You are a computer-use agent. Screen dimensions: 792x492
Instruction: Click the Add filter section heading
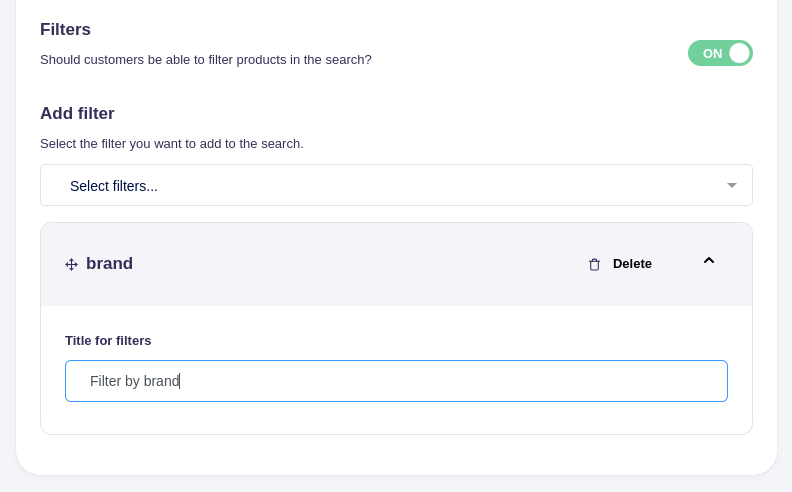tap(77, 114)
